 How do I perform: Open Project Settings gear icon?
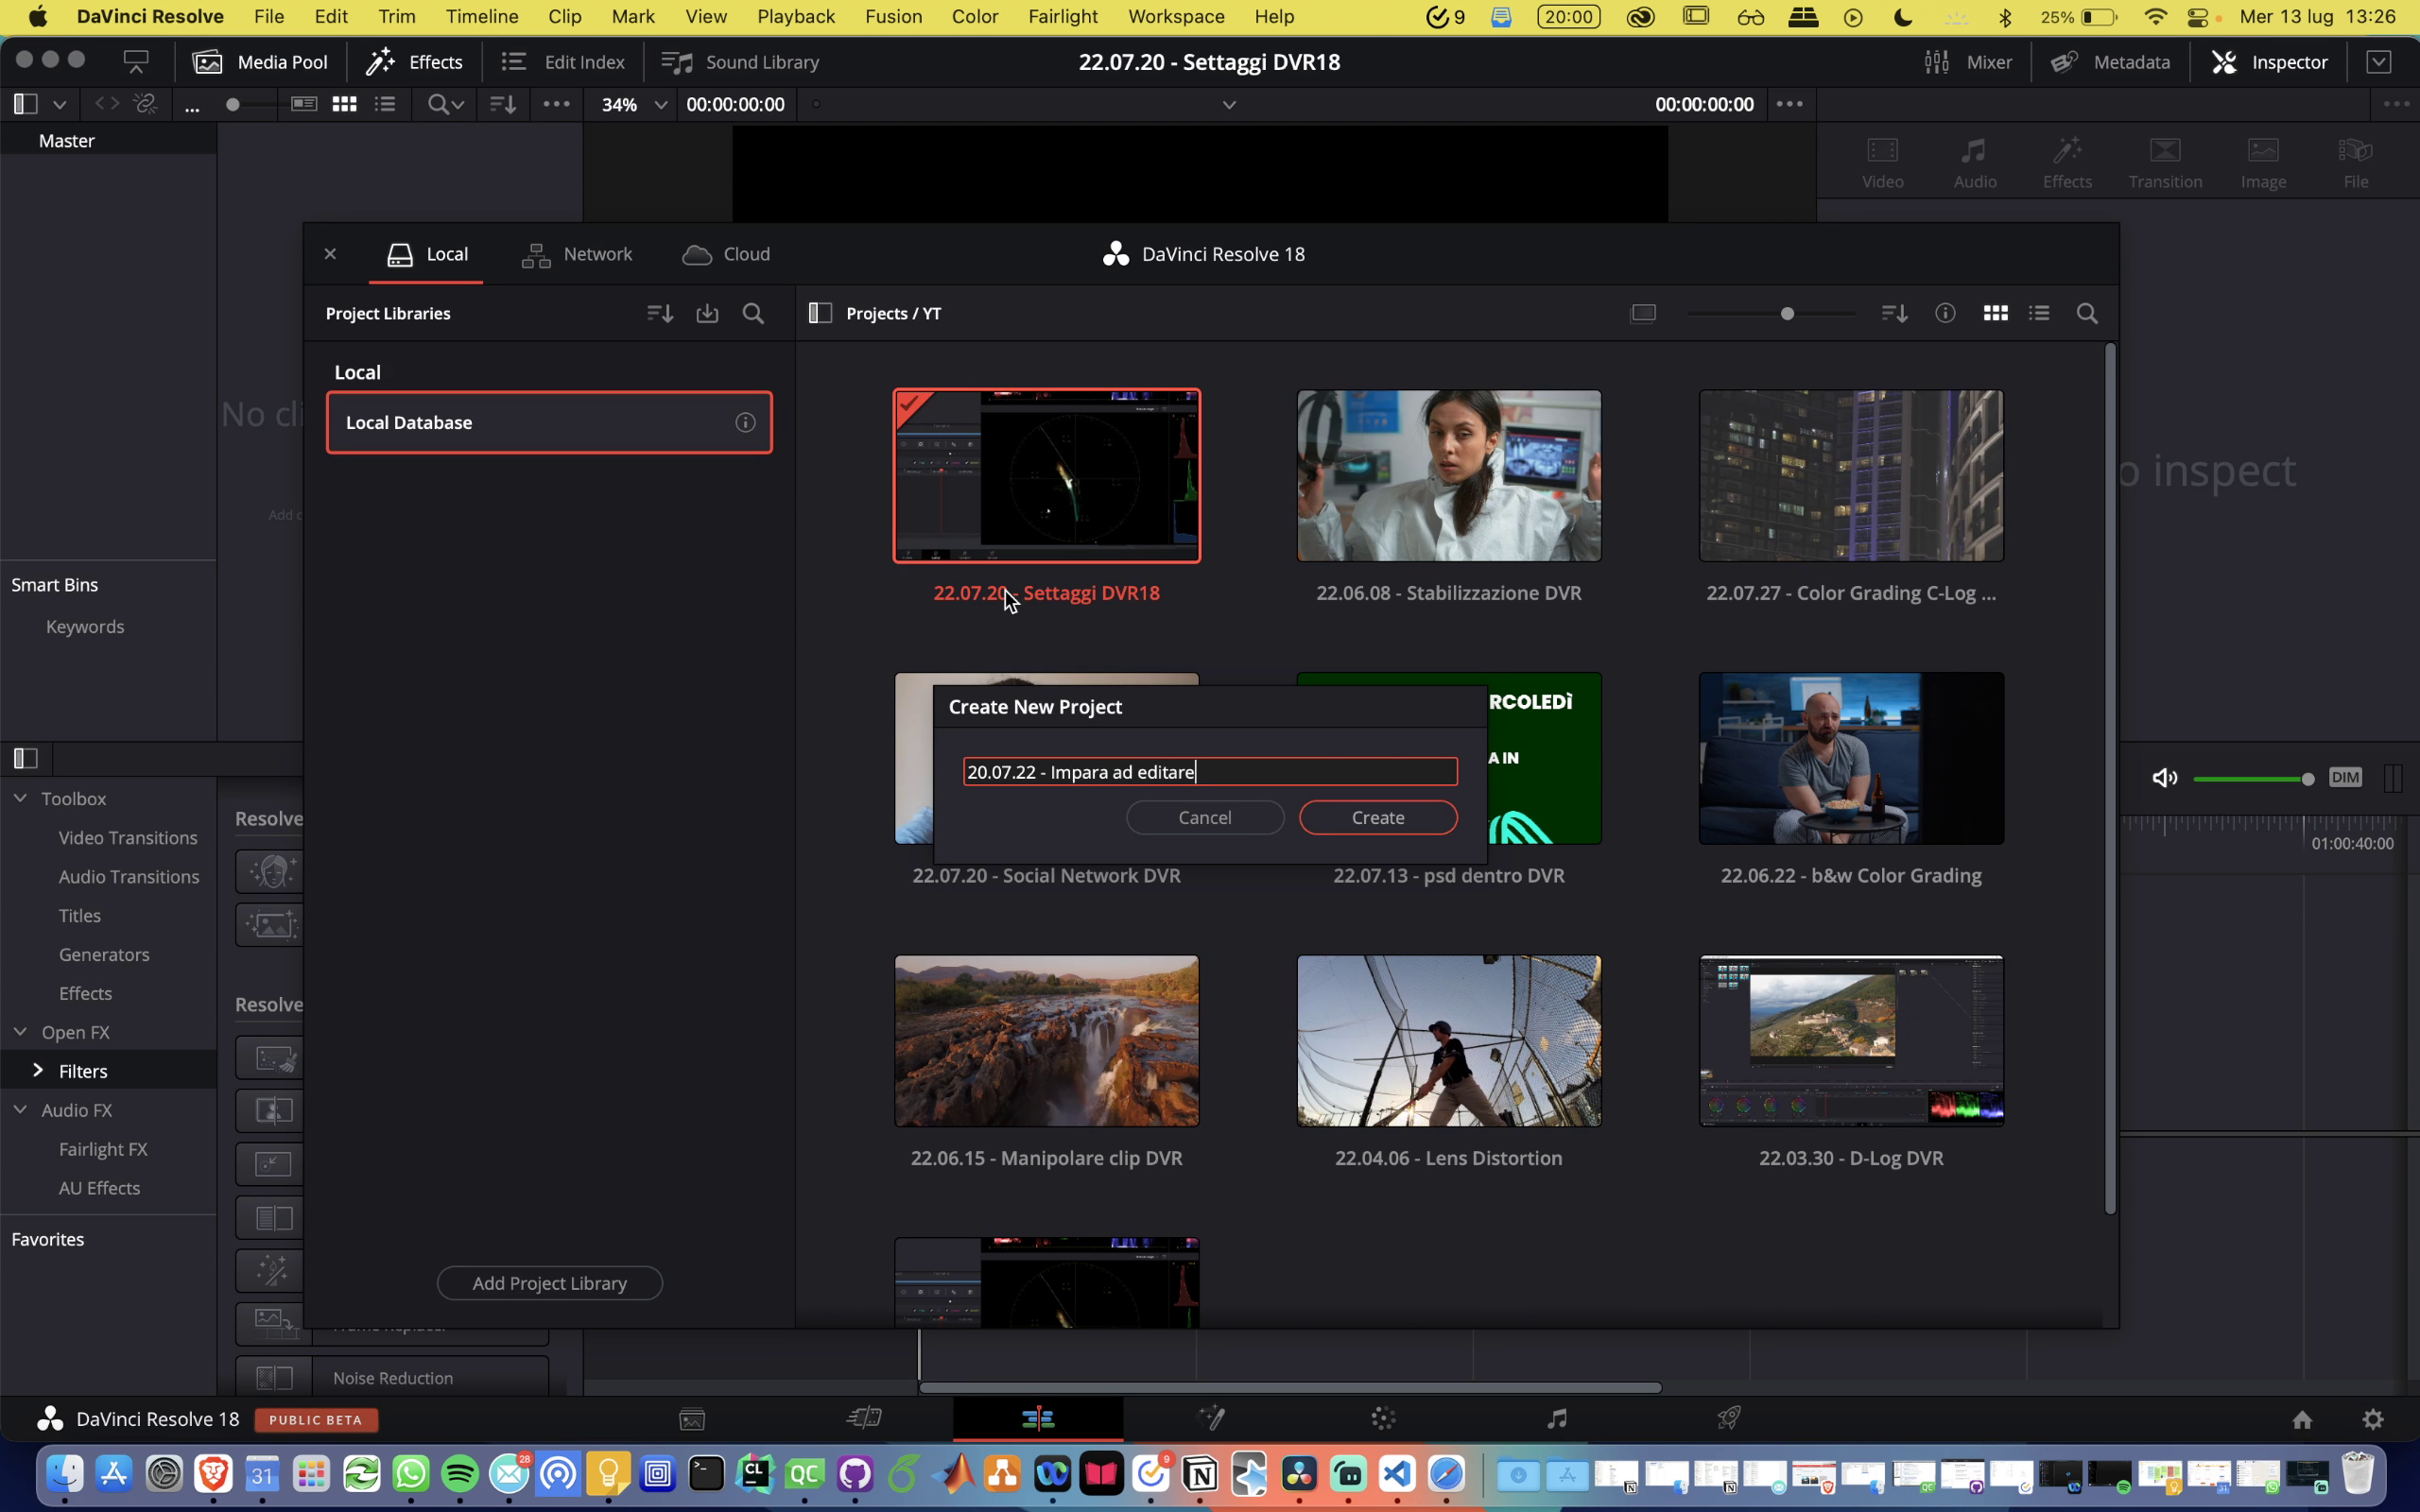(2373, 1419)
